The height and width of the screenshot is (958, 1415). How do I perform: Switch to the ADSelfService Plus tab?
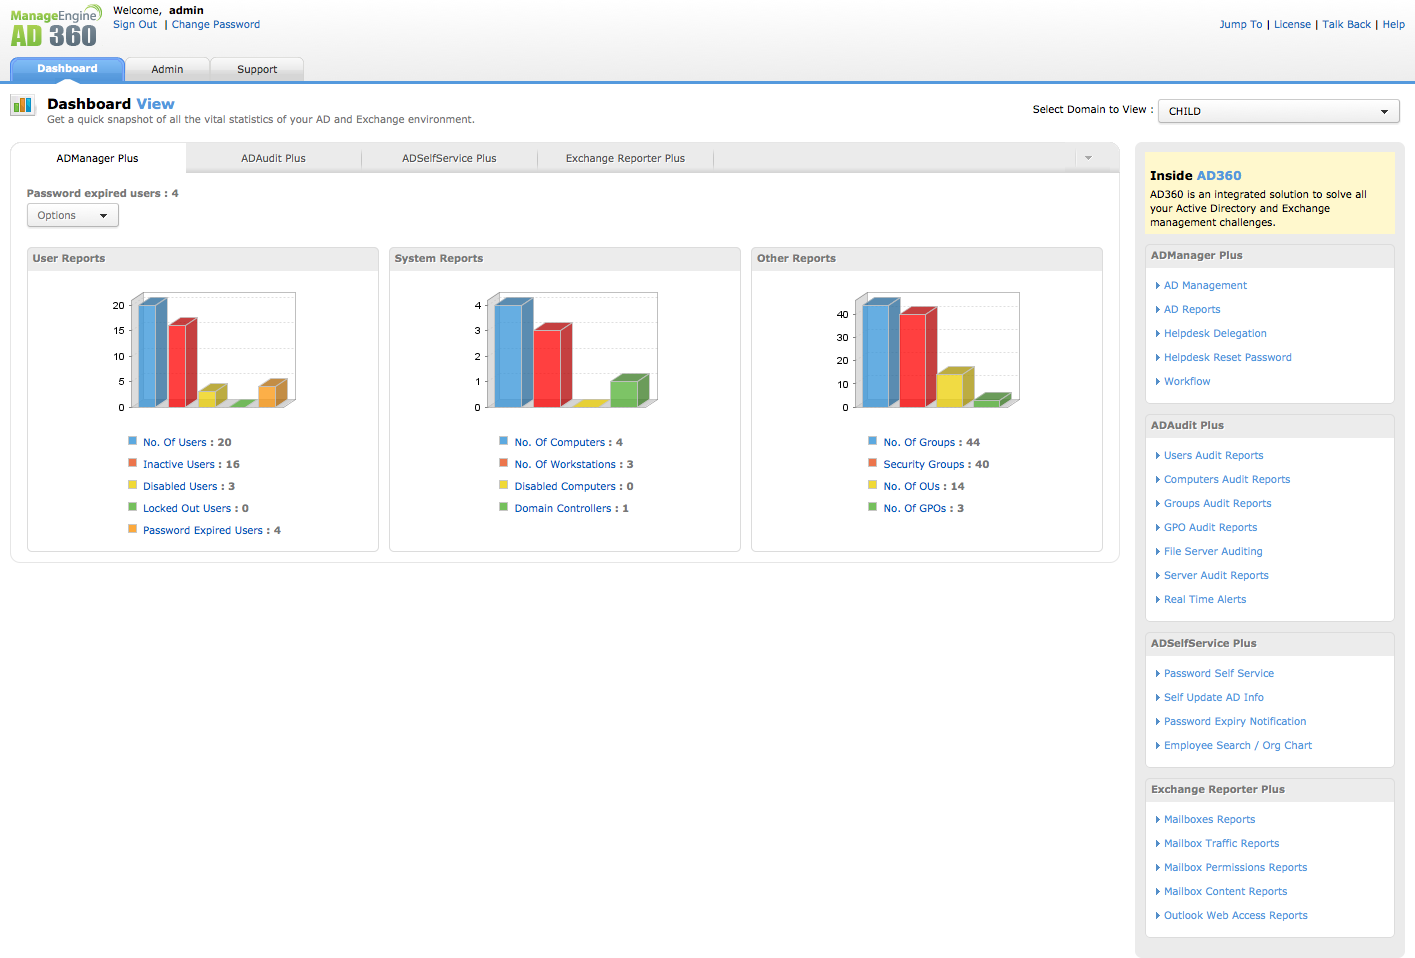click(449, 158)
